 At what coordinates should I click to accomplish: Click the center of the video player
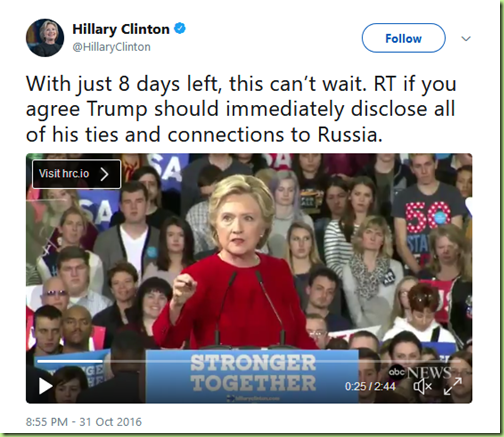(x=249, y=278)
